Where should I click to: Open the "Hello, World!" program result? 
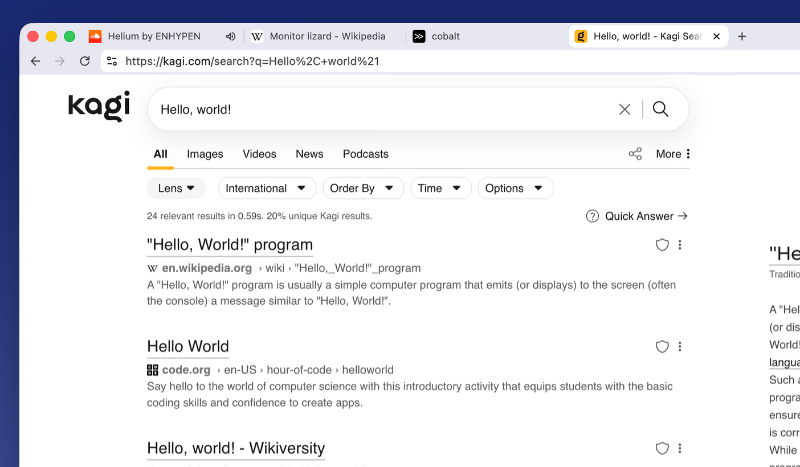click(x=230, y=245)
